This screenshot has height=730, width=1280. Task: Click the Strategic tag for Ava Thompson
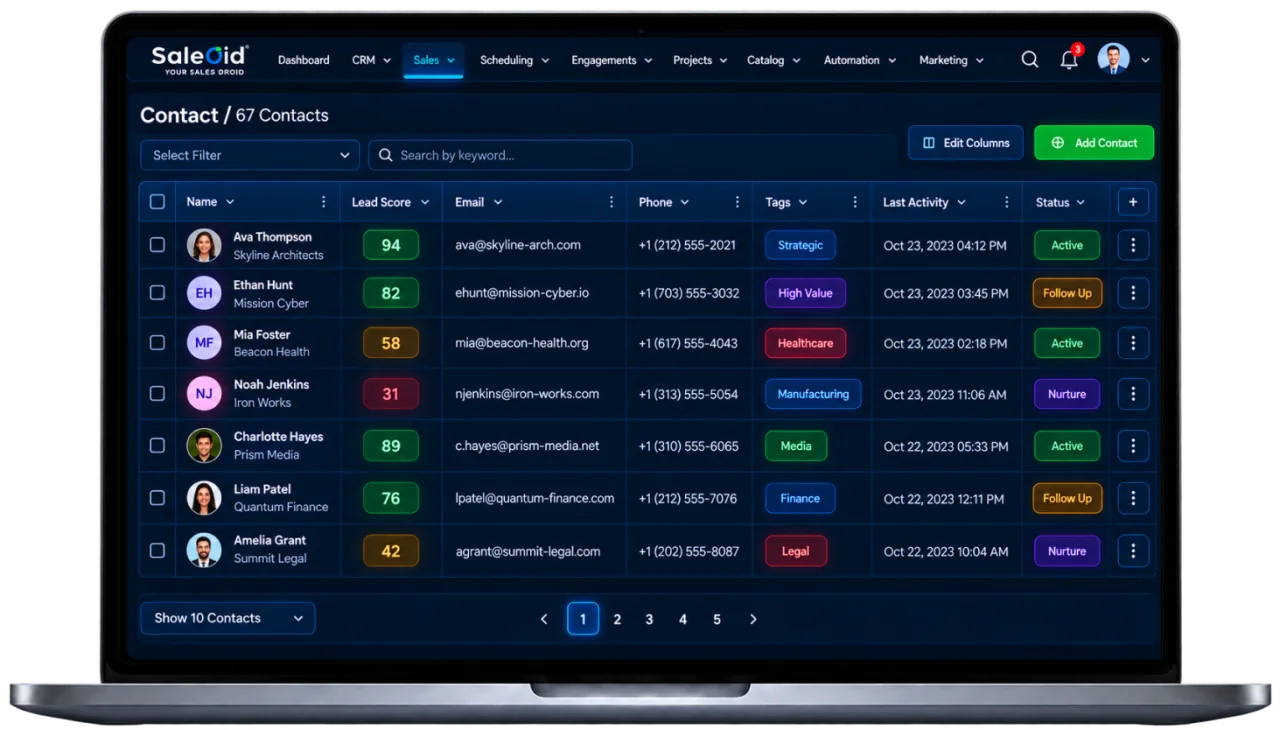point(800,245)
